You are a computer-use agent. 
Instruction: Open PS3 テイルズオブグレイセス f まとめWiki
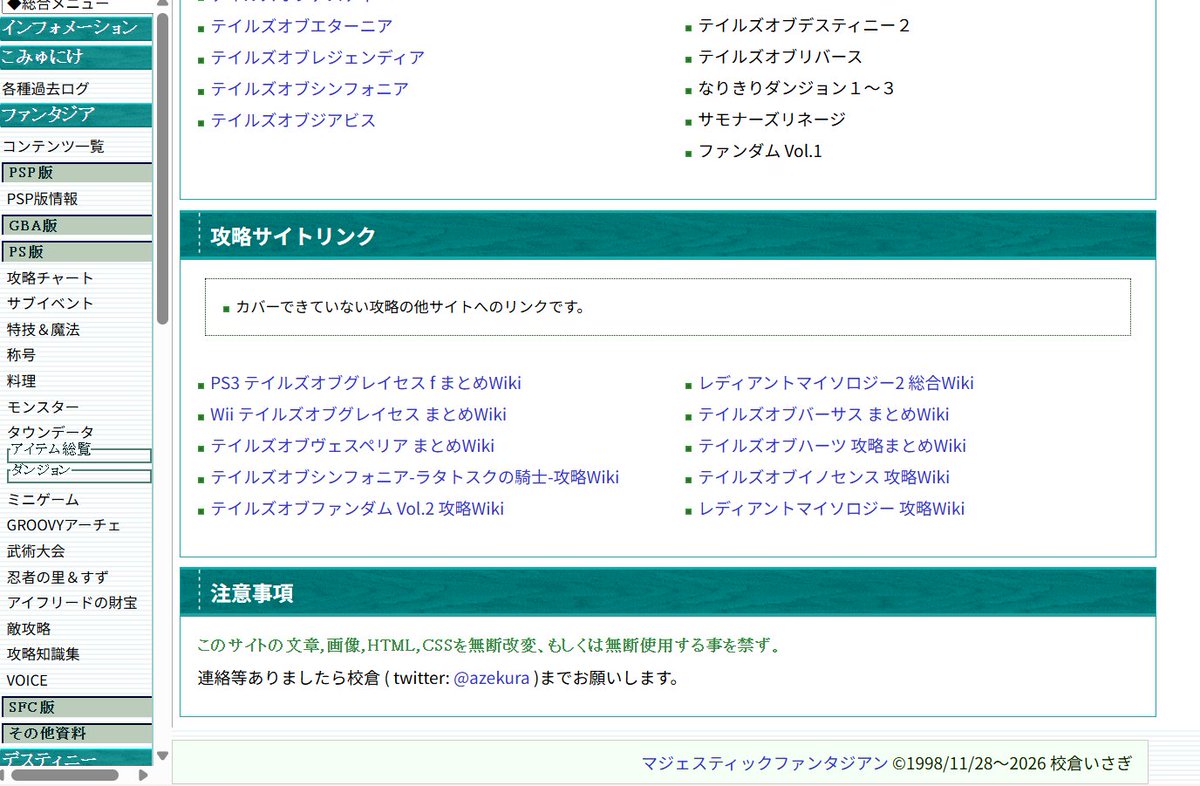pyautogui.click(x=366, y=383)
